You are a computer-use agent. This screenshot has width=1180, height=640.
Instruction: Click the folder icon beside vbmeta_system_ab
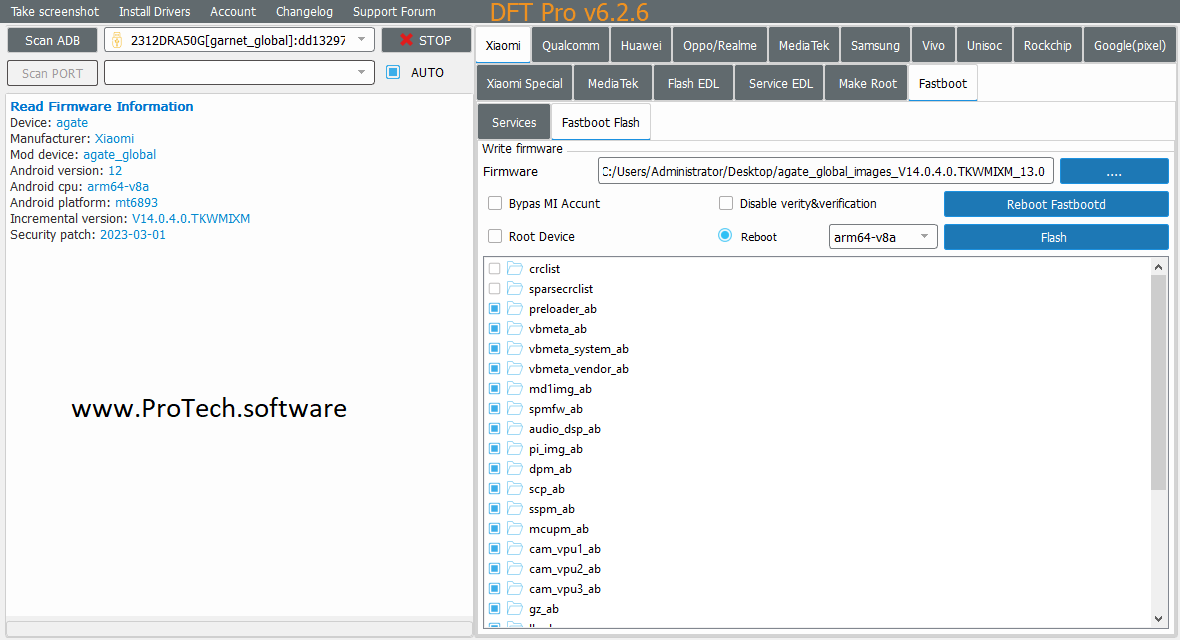tap(515, 349)
